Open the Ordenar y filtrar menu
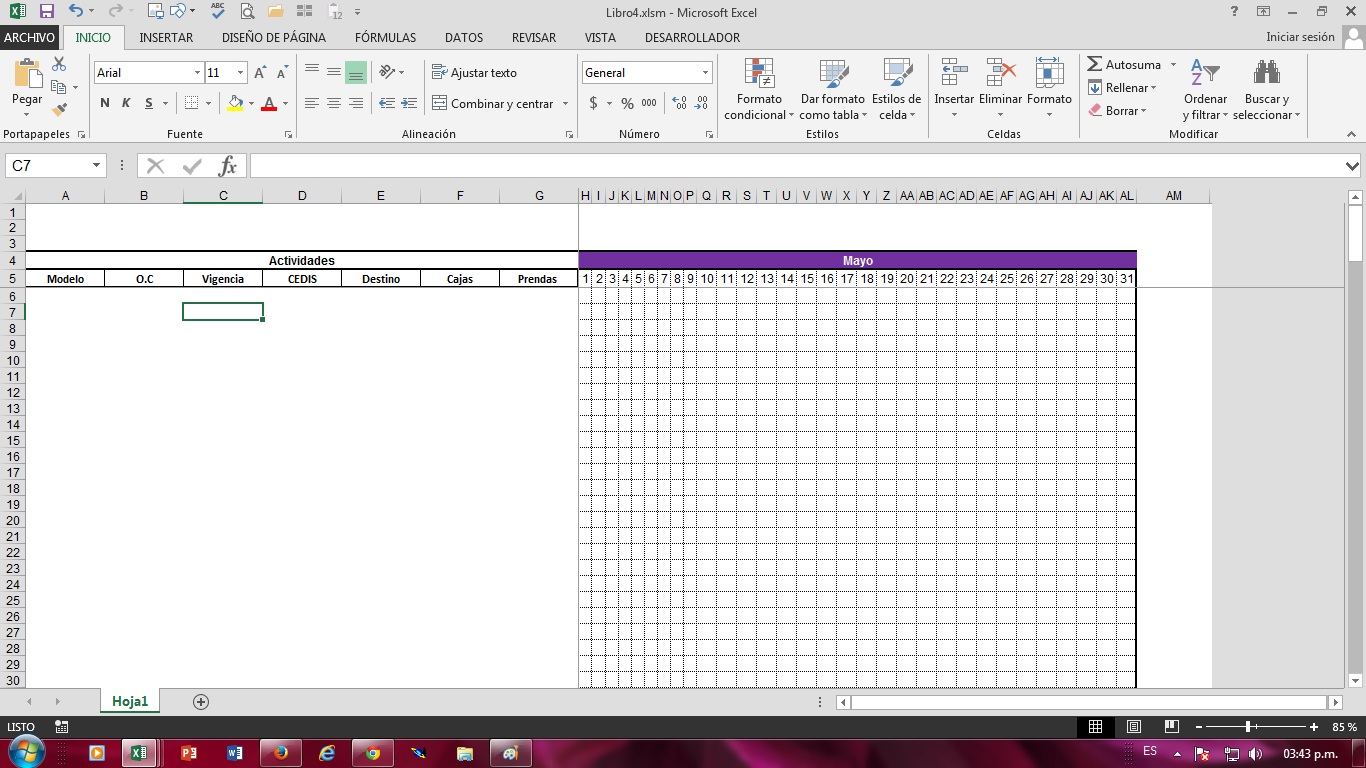The image size is (1366, 768). (x=1205, y=90)
